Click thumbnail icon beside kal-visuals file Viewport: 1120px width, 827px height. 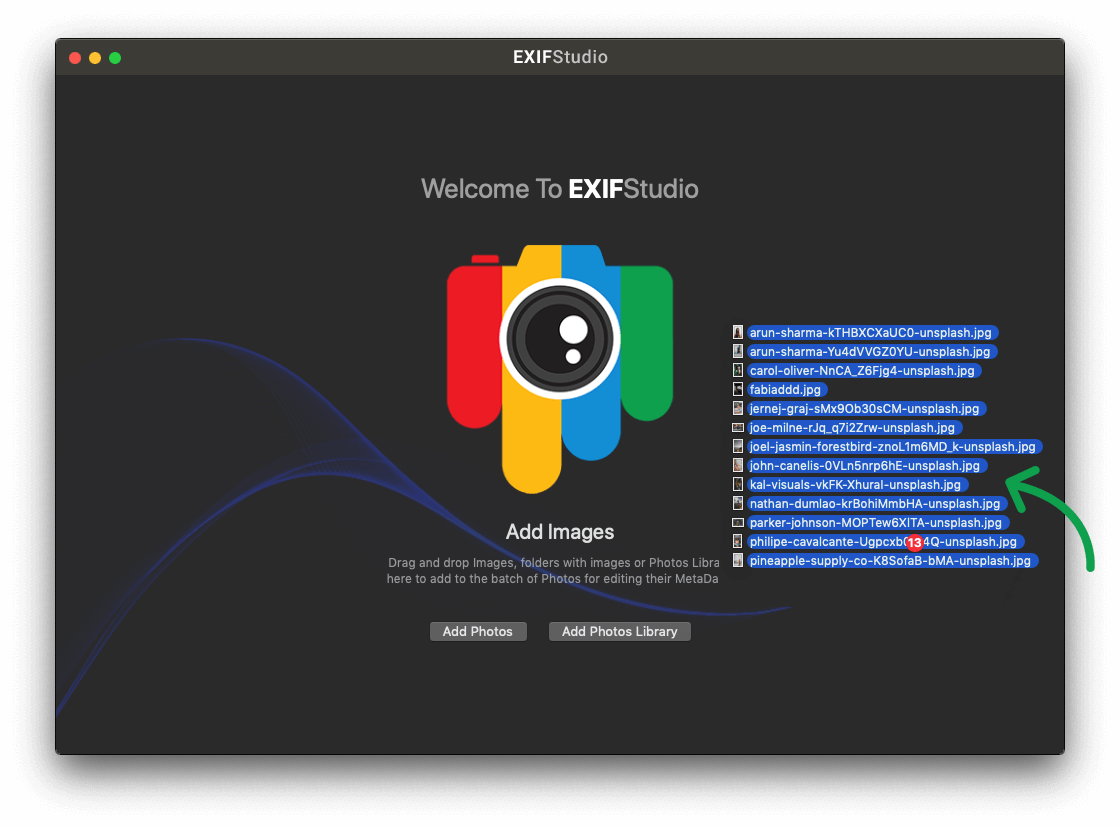738,484
